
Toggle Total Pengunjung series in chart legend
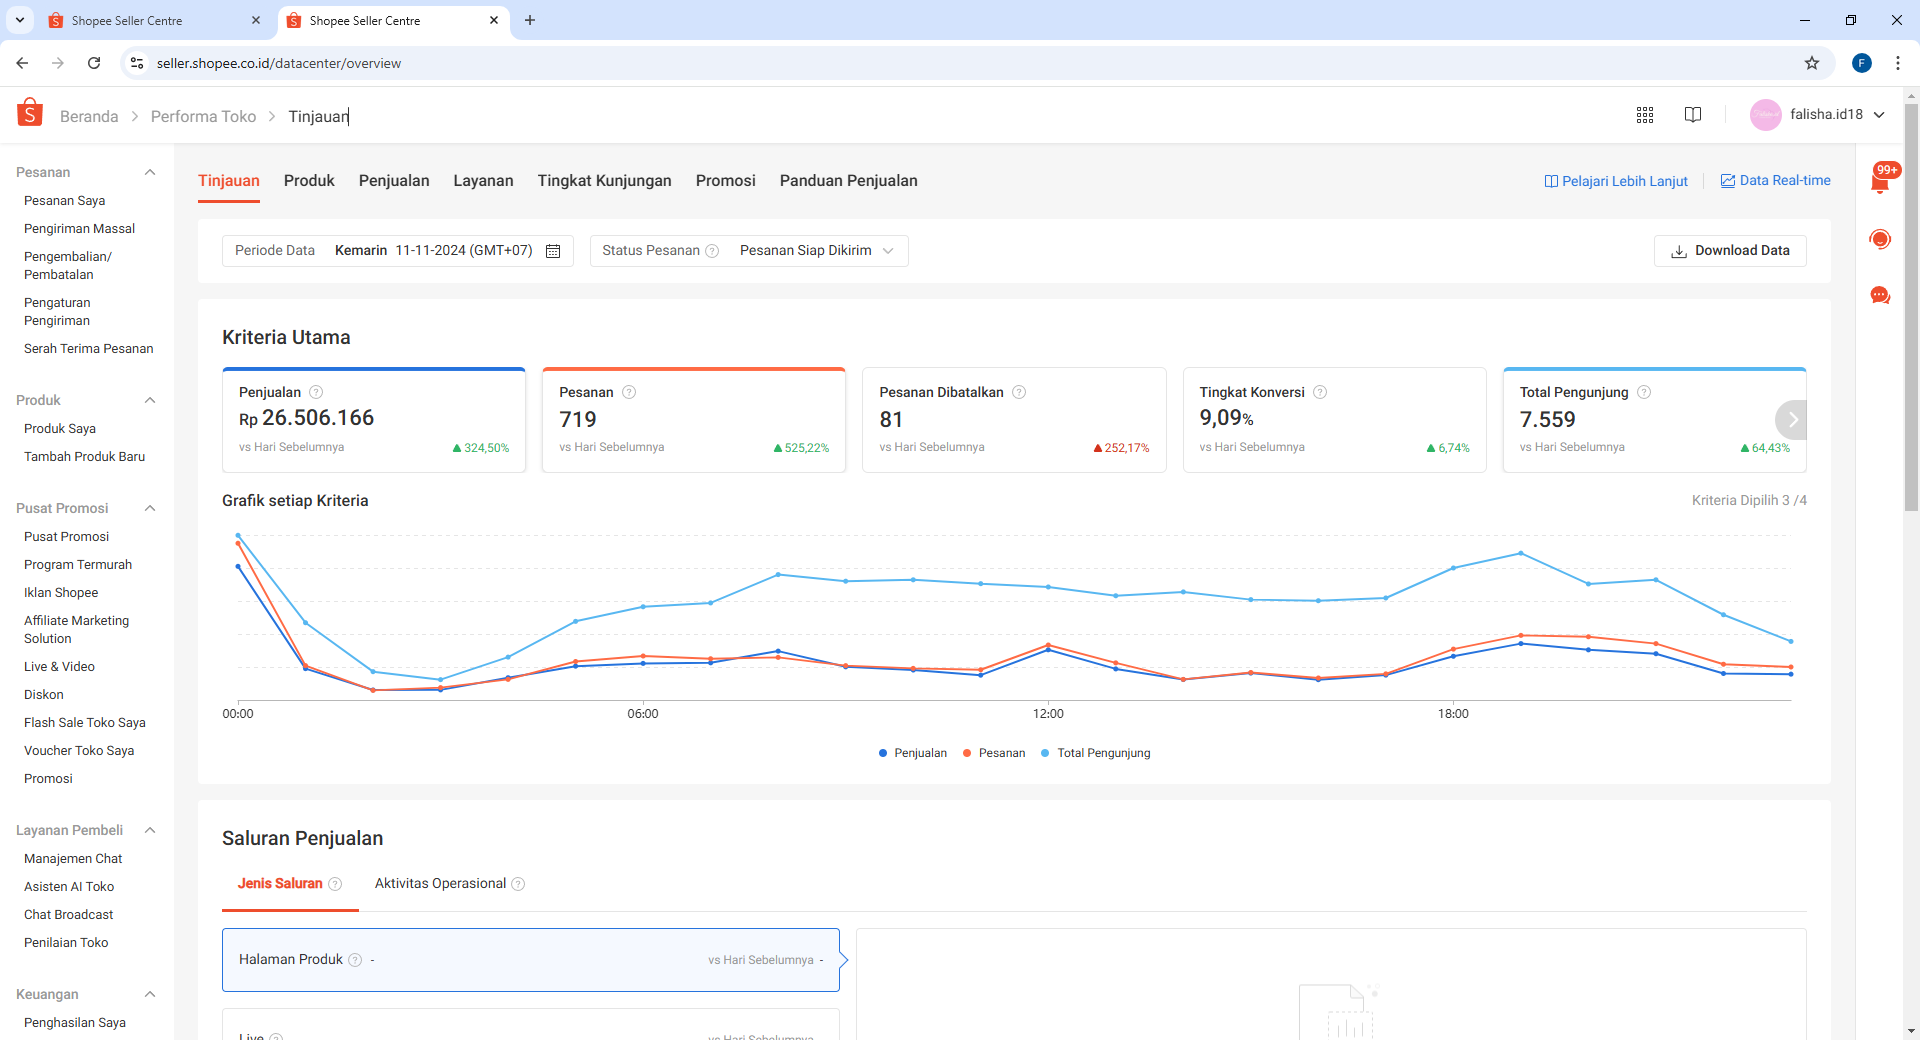(x=1096, y=753)
